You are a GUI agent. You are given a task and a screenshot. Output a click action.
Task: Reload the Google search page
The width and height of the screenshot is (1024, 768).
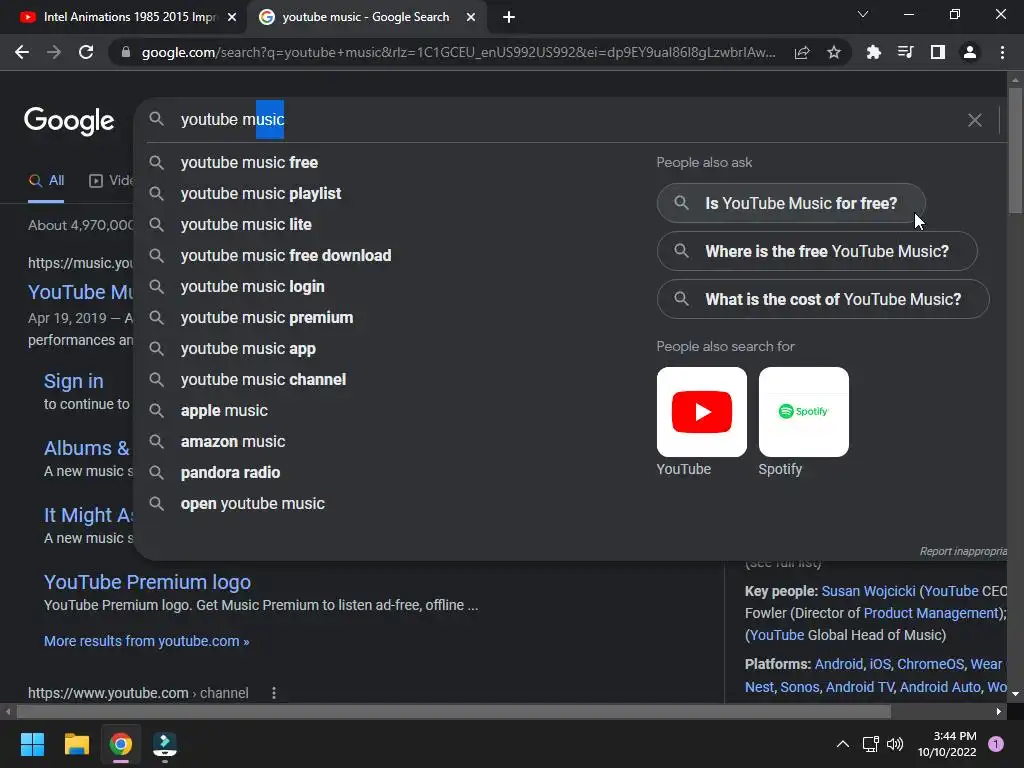pos(86,52)
